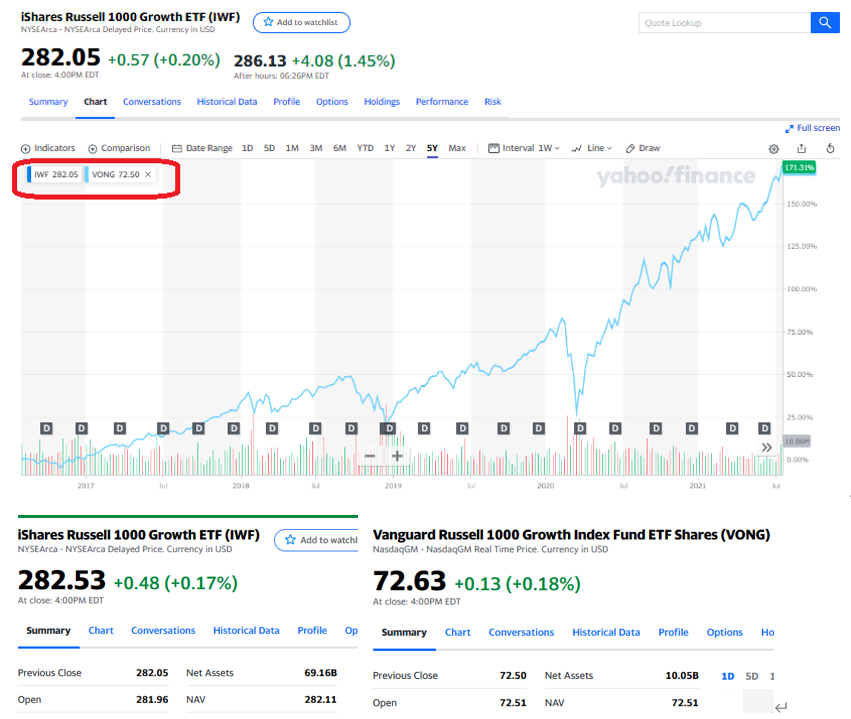Go to the top Profile tab
851x719 pixels.
[287, 101]
